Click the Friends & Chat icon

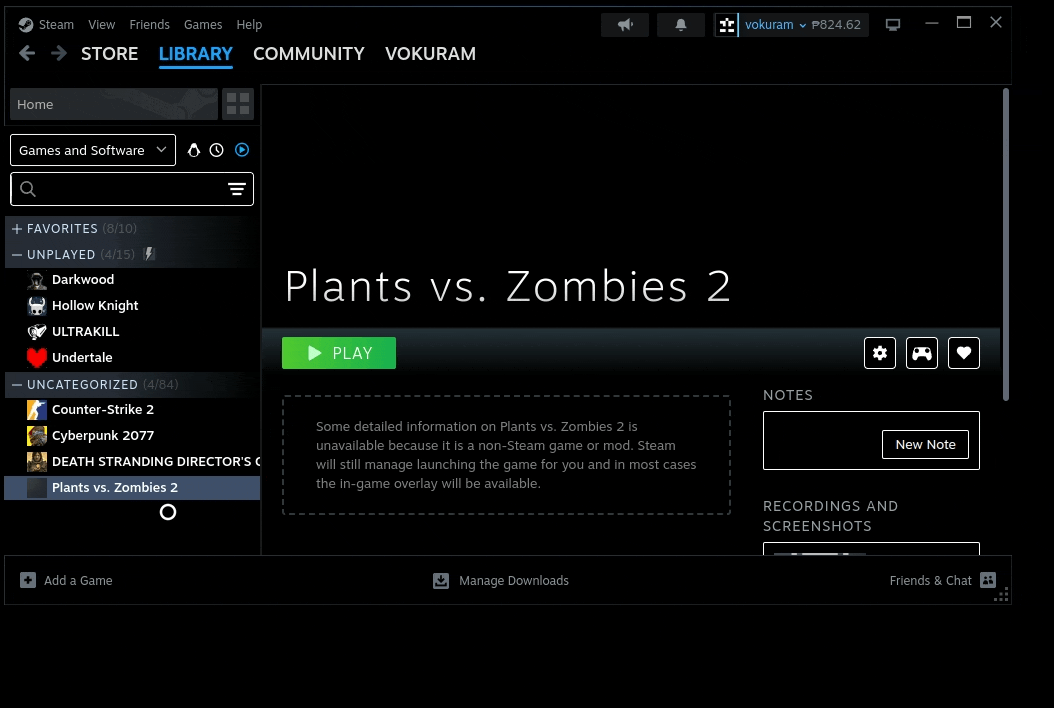[987, 580]
